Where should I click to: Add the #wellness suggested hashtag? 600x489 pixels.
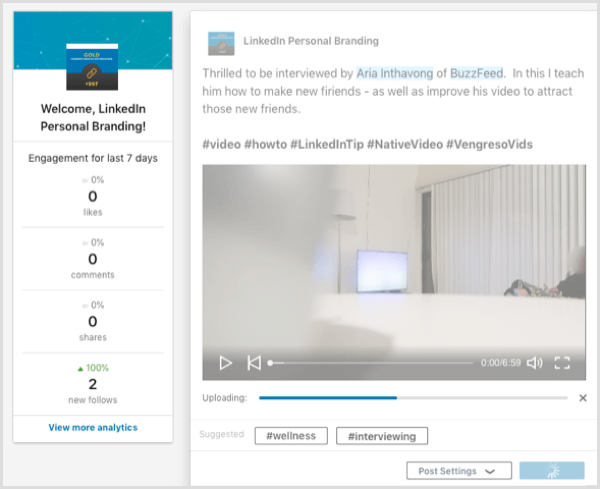tap(291, 436)
